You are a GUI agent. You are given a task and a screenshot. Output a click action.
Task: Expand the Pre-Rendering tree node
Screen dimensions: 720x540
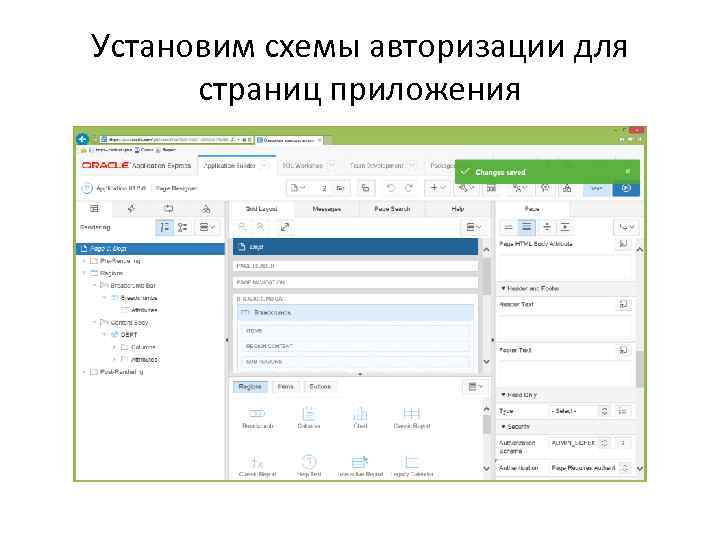click(x=84, y=261)
